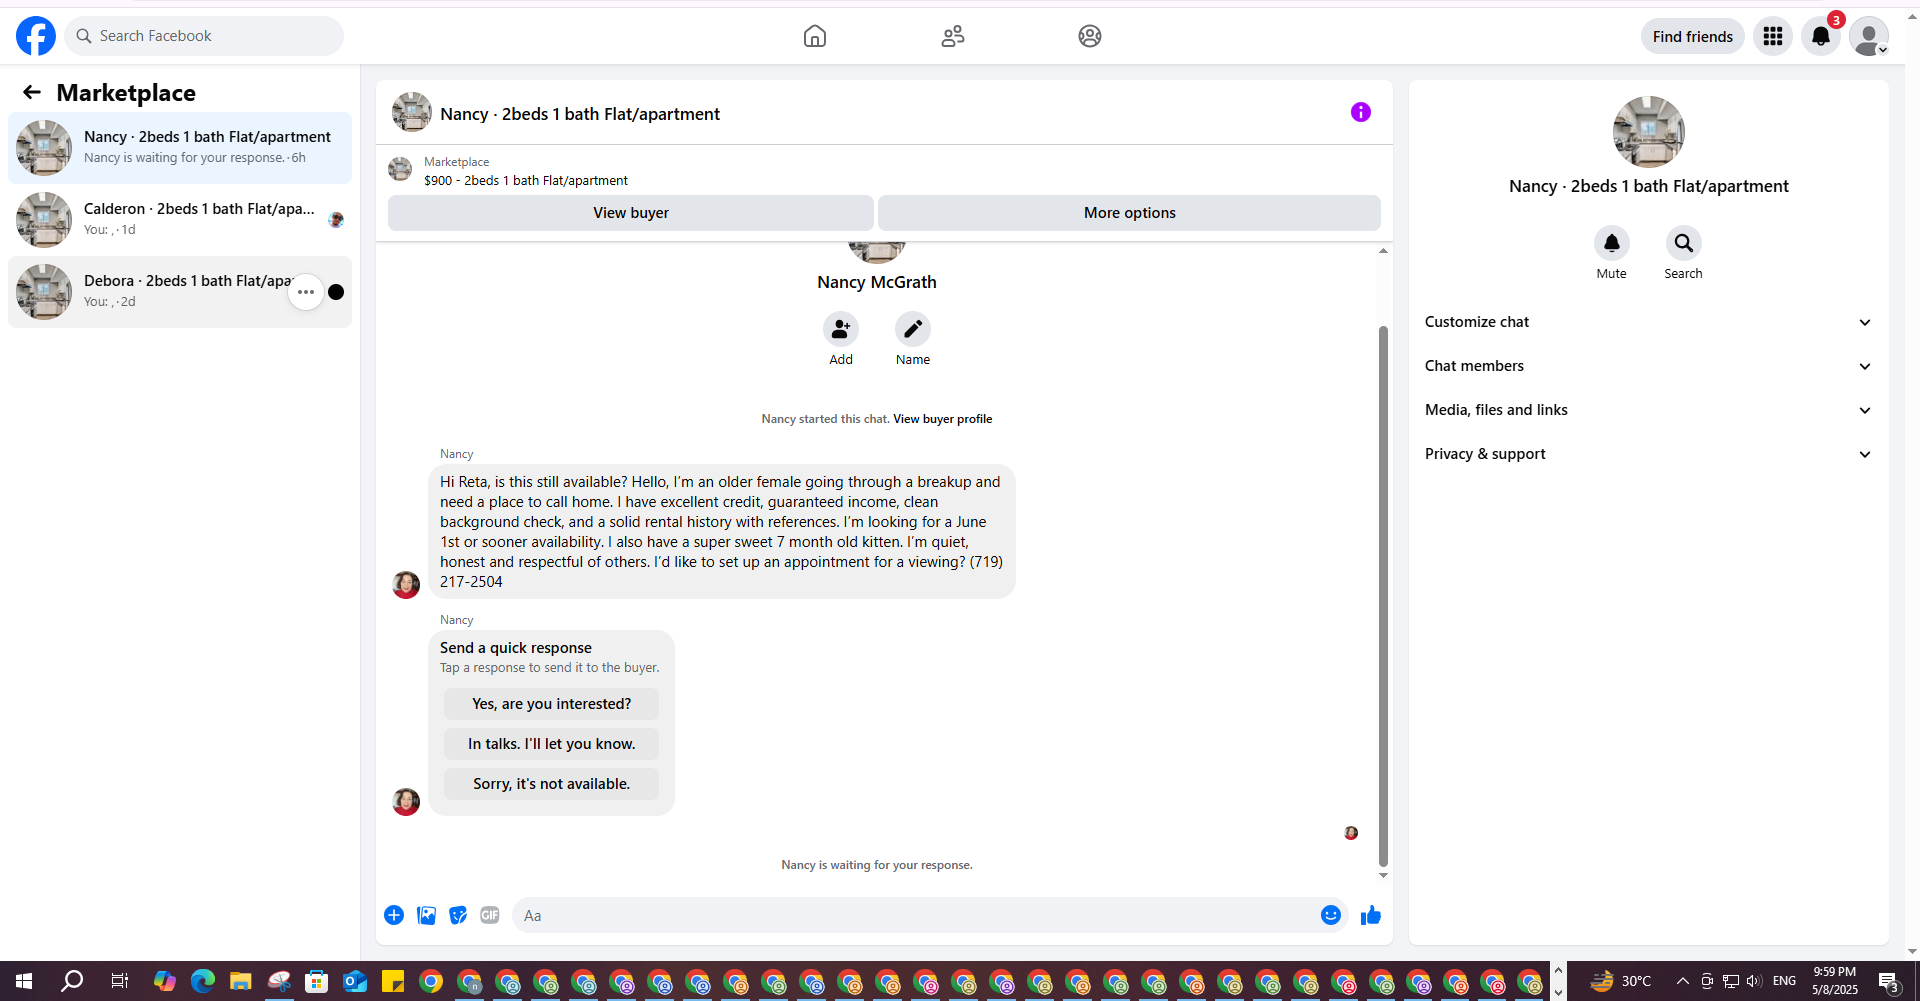1920x1001 pixels.
Task: Open View buyer profile link
Action: point(943,419)
